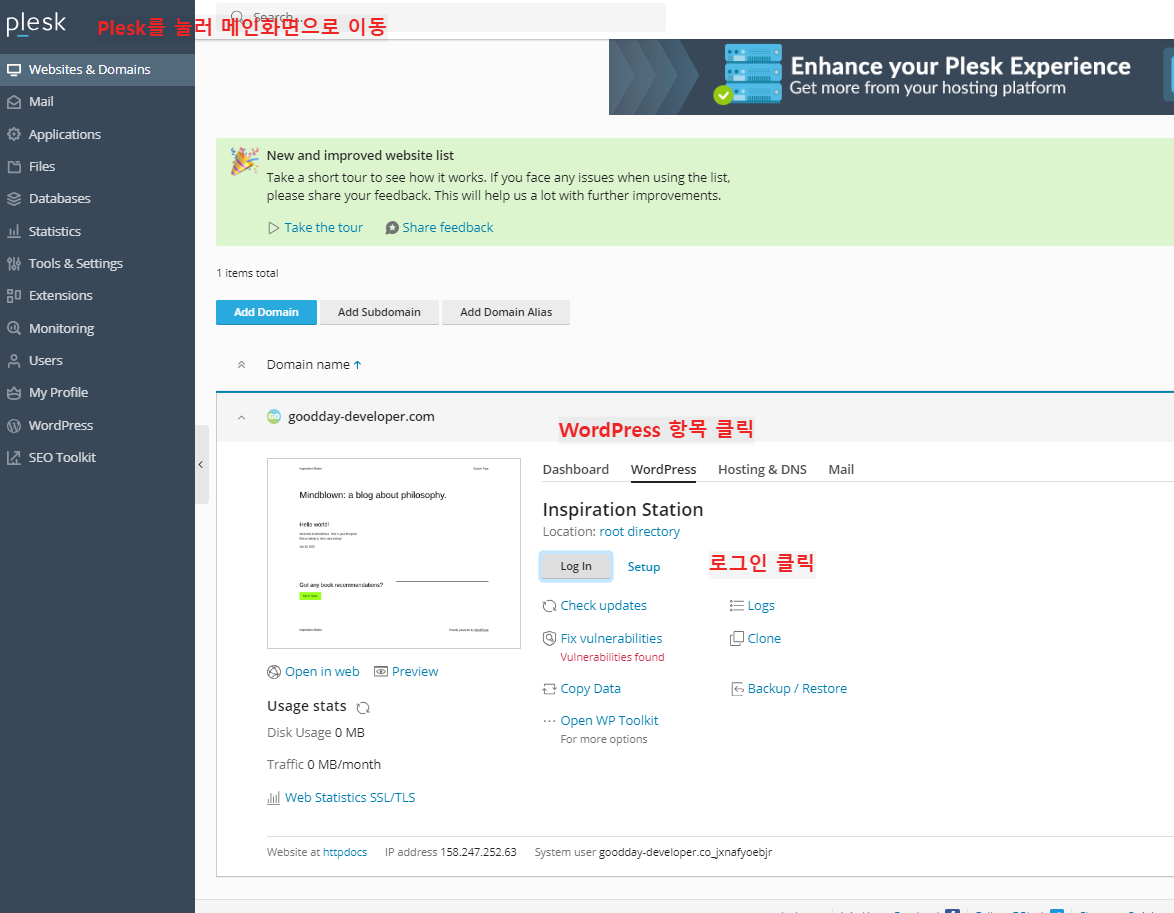Click the search input field
The height and width of the screenshot is (913, 1174).
pos(441,16)
